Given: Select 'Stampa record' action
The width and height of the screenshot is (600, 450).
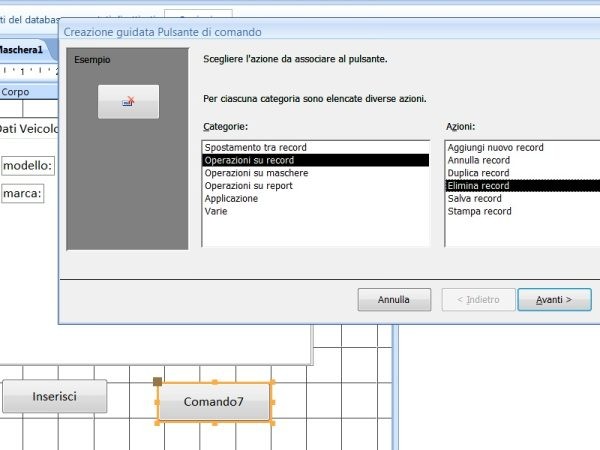Looking at the screenshot, I should (479, 212).
